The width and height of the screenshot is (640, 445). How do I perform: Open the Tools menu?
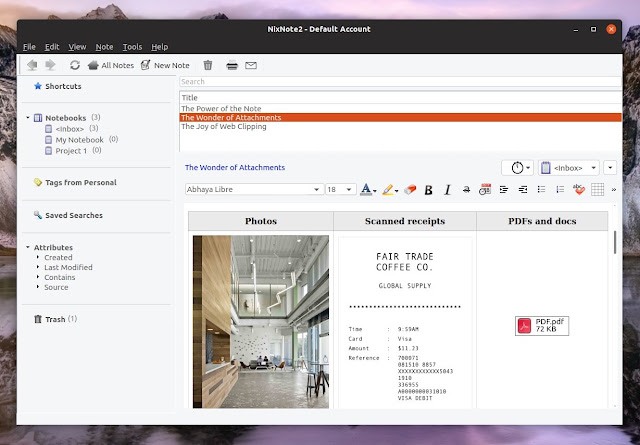pyautogui.click(x=132, y=47)
